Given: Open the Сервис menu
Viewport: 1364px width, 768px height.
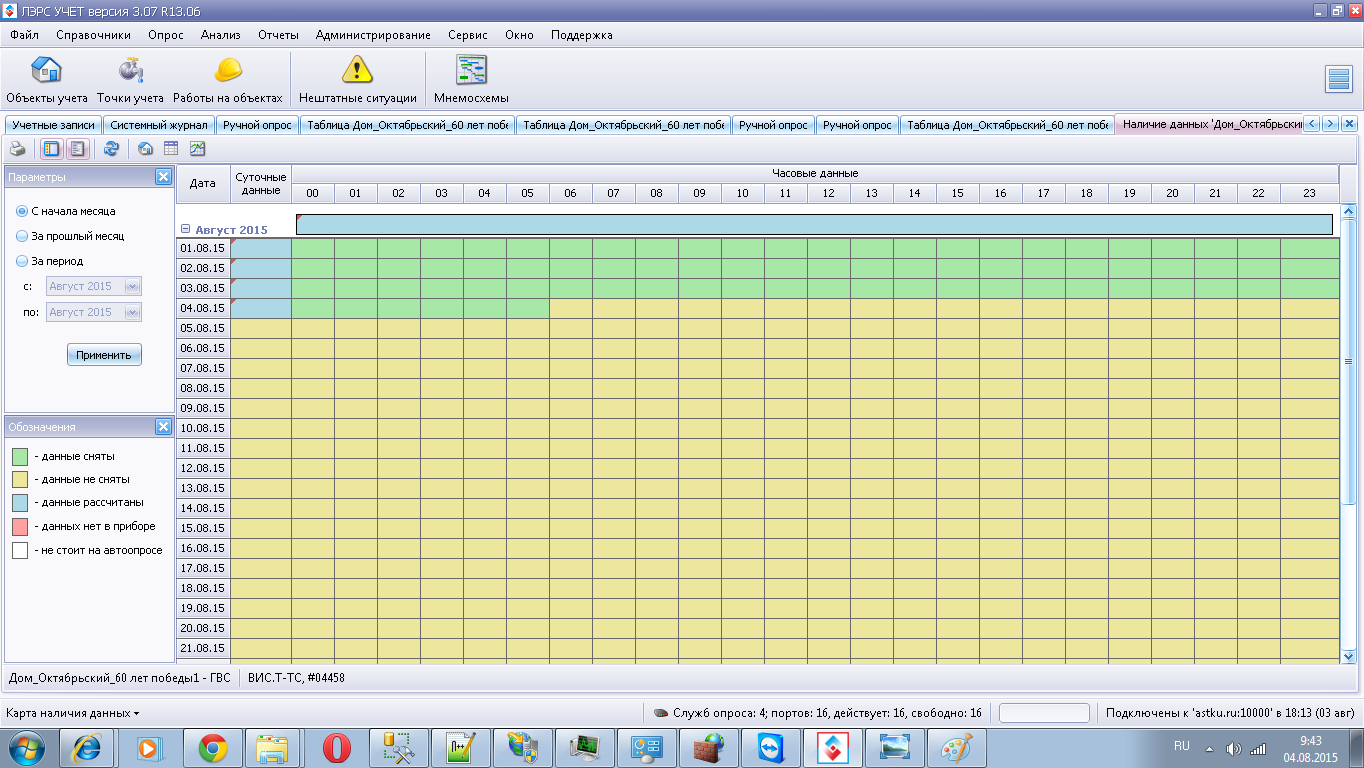Looking at the screenshot, I should (468, 35).
